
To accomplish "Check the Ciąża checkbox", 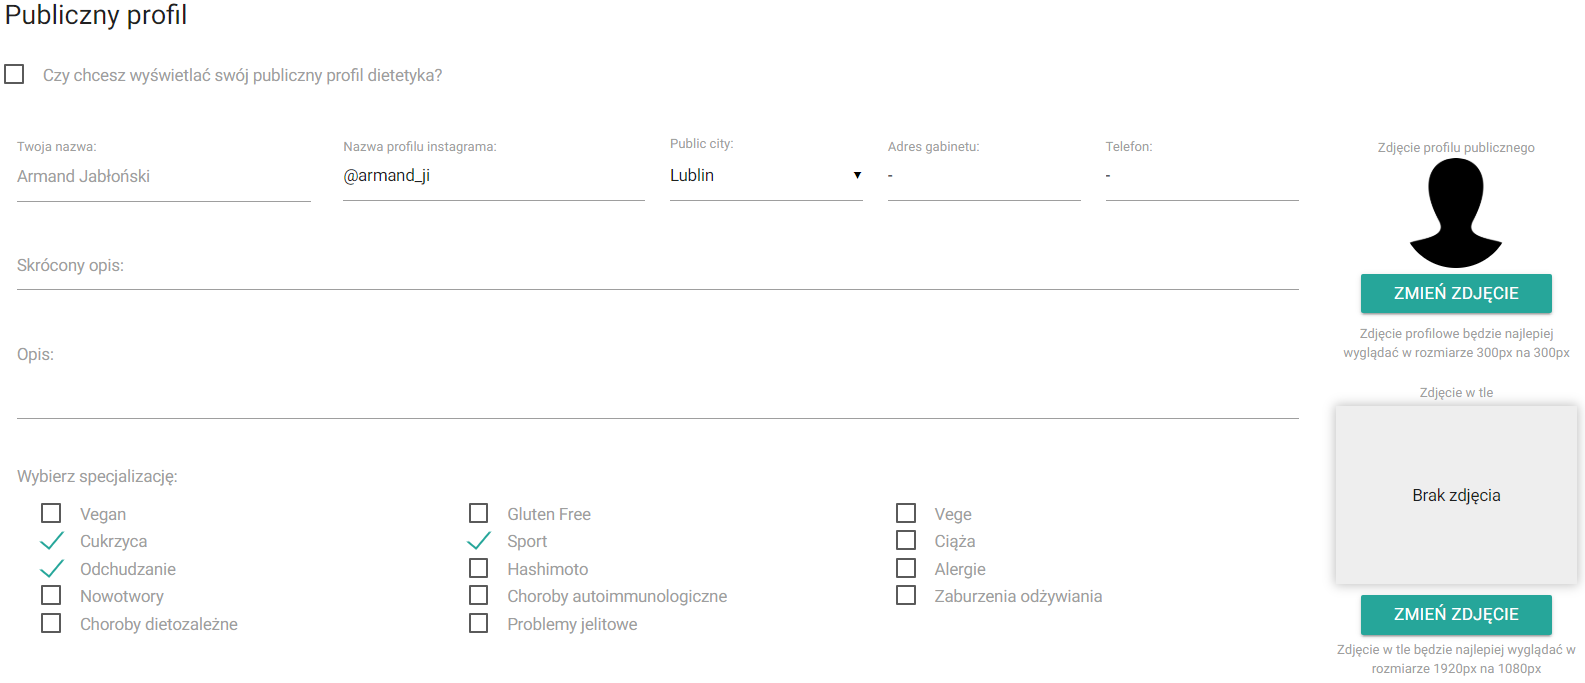I will (906, 540).
